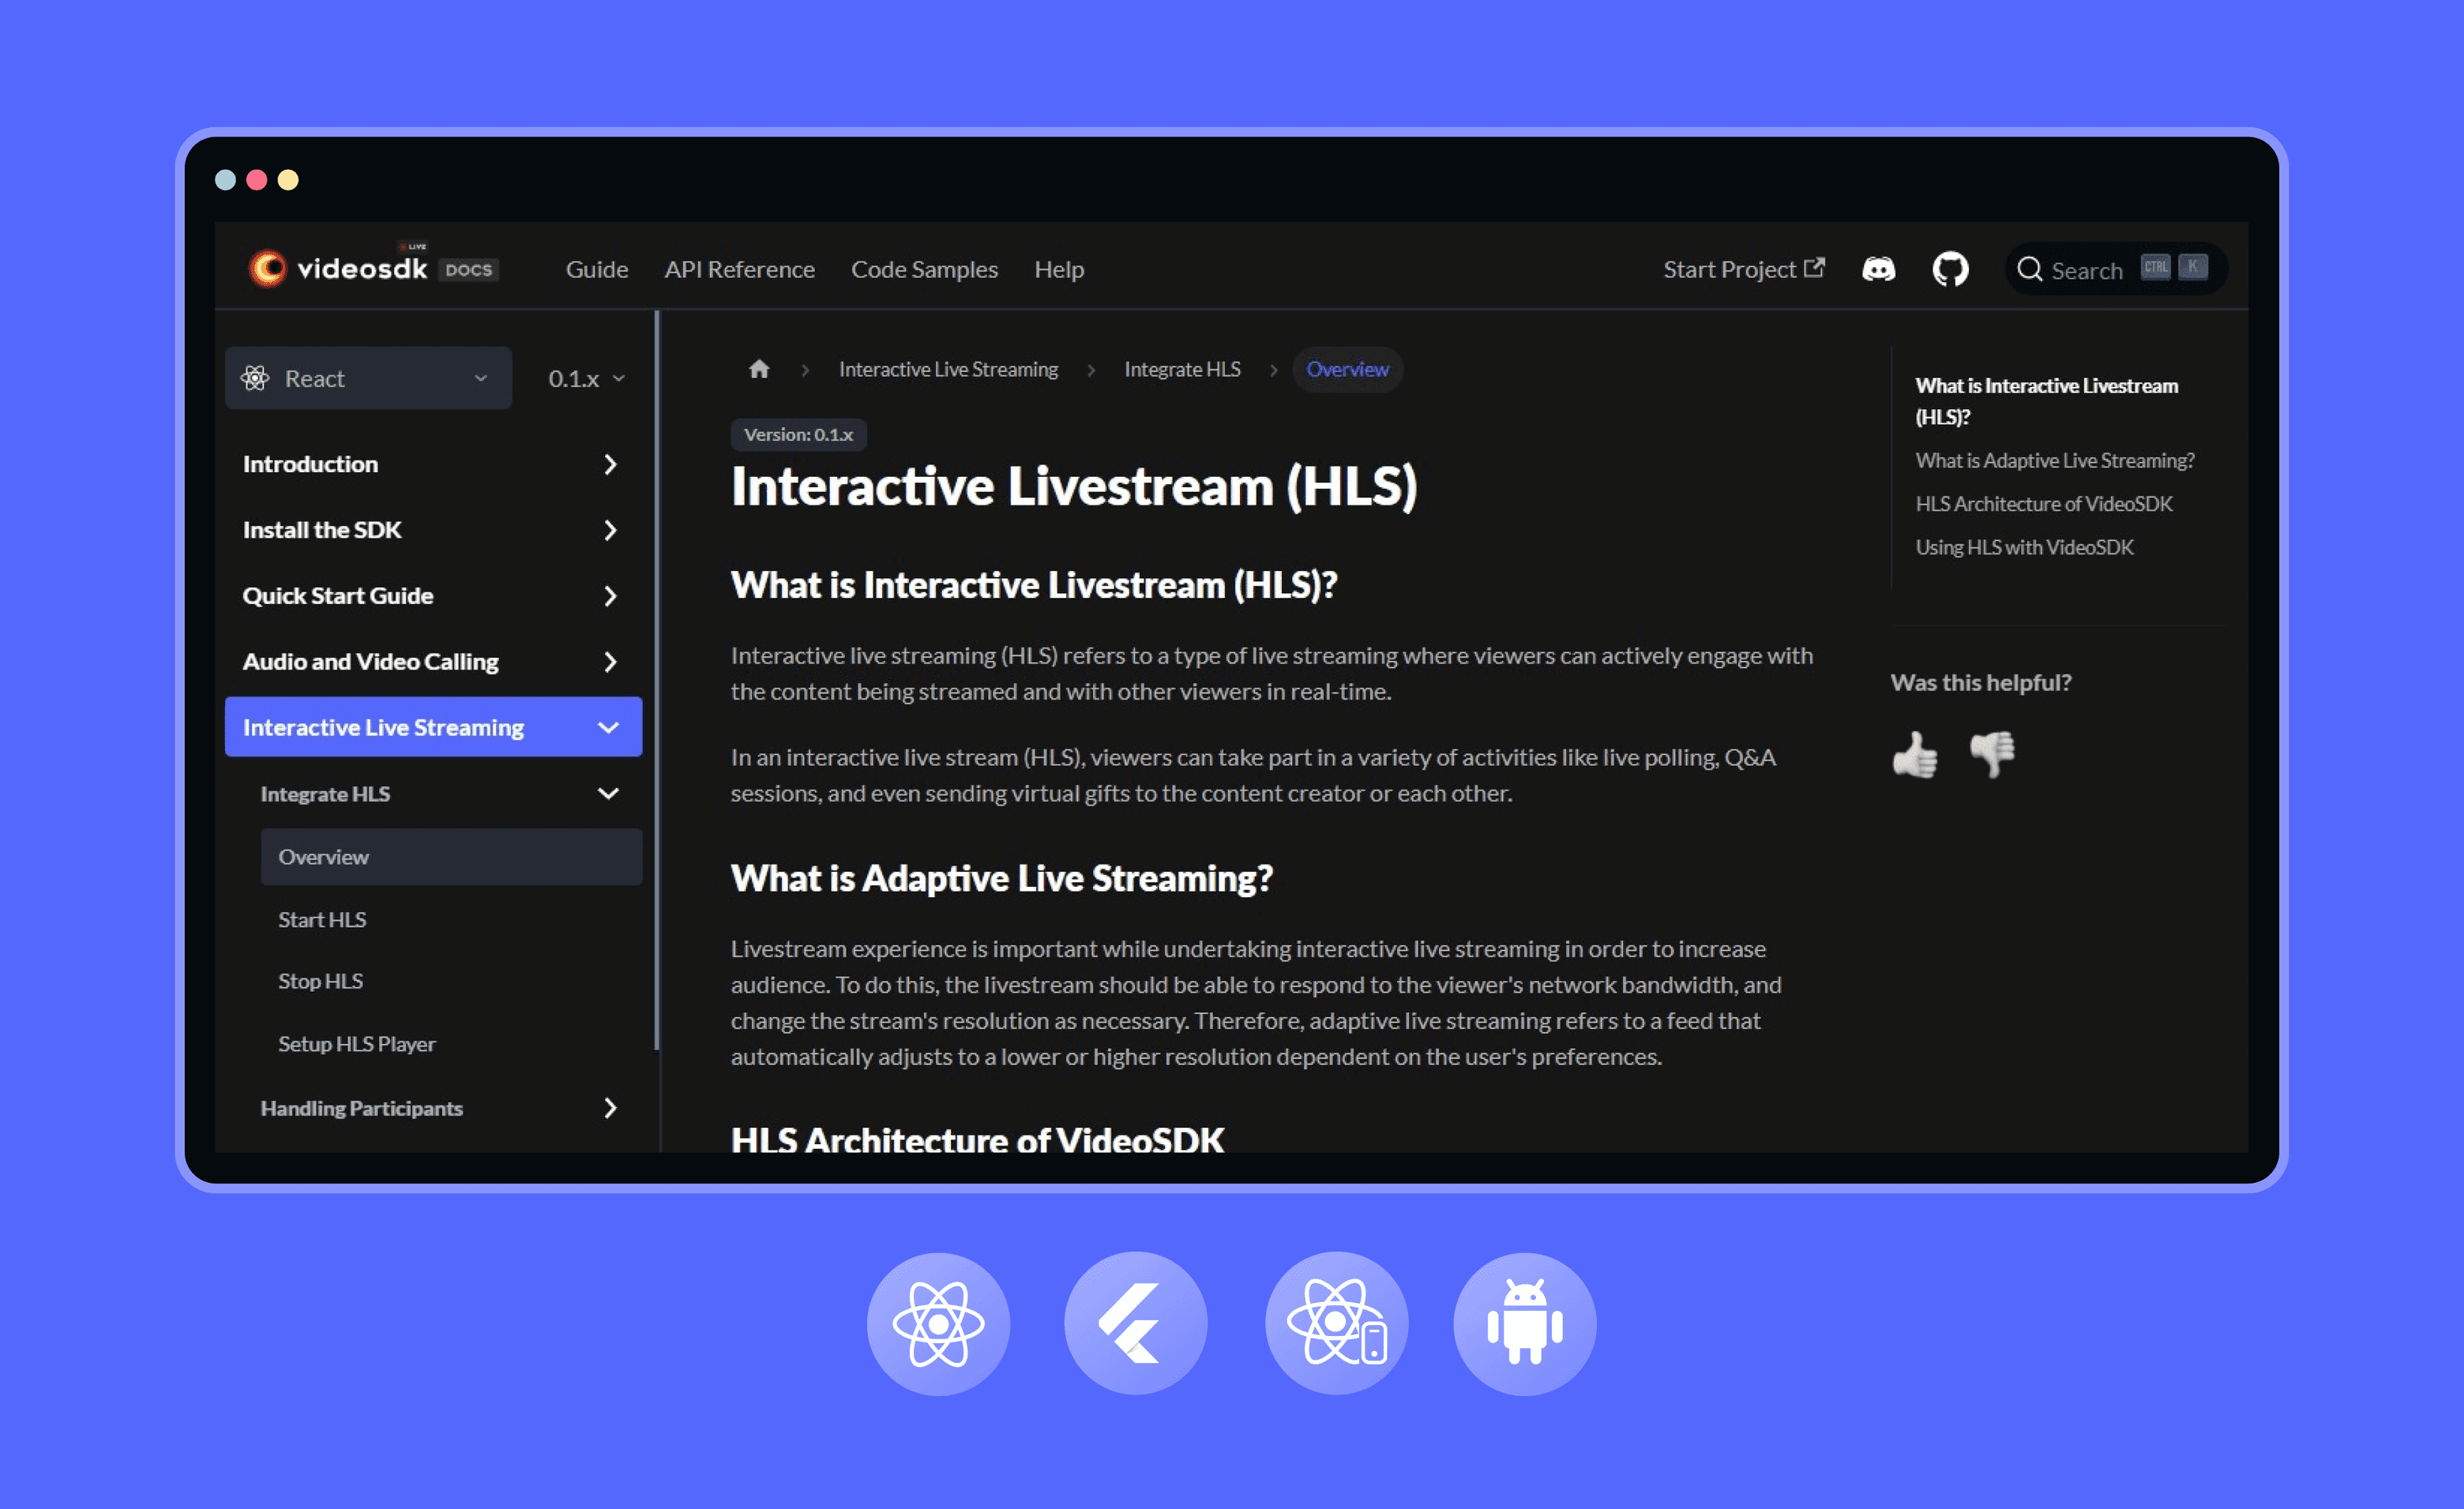Jump to What is Interactive Livestream (HLS)?

(x=2046, y=401)
